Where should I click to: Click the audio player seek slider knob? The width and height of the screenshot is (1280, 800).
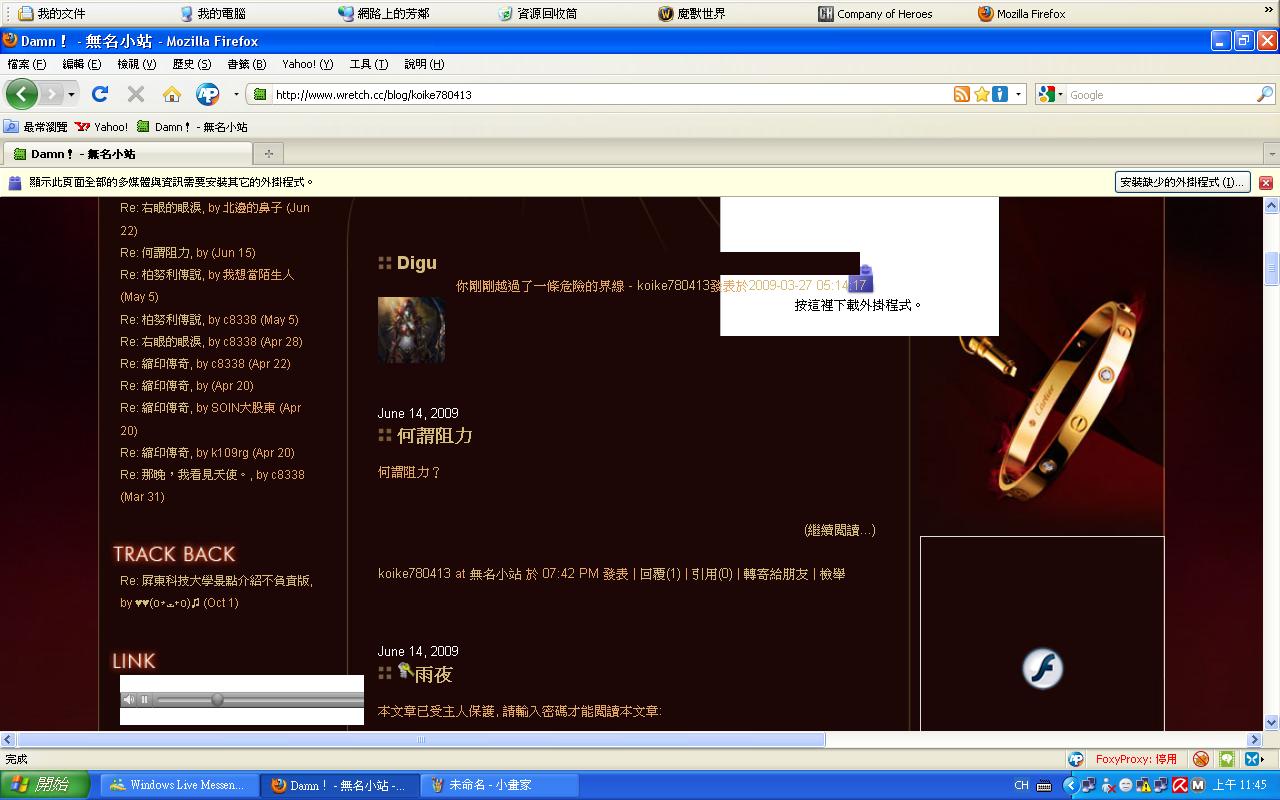(217, 700)
